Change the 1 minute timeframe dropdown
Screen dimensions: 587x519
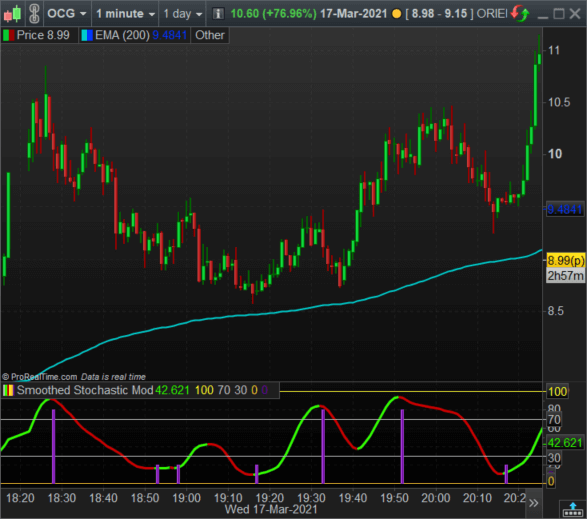125,14
